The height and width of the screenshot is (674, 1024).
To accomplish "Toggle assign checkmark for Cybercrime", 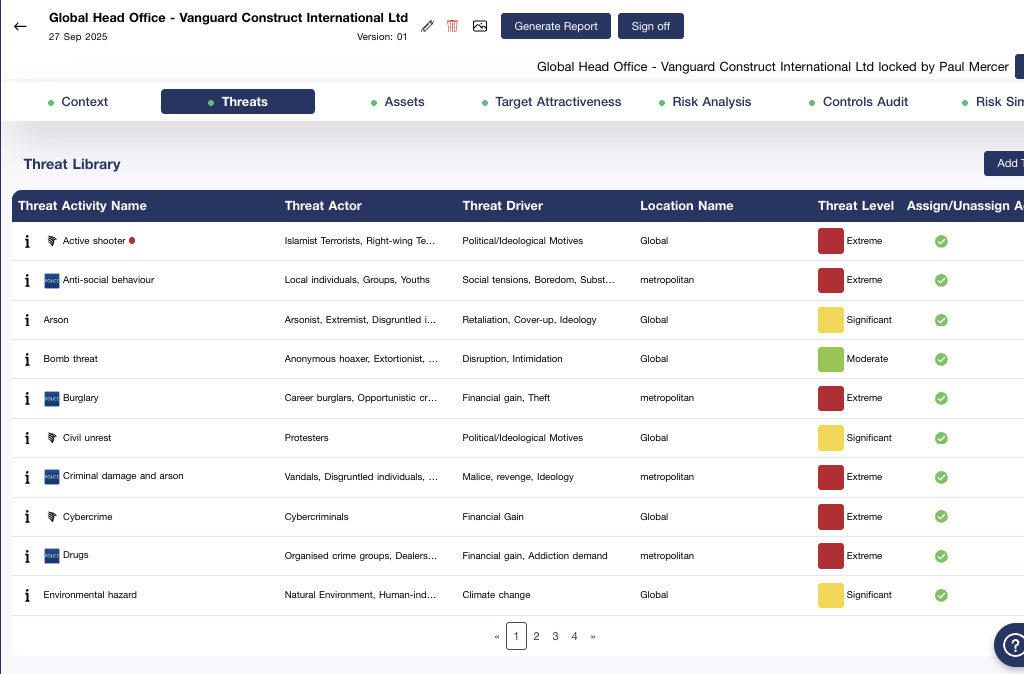I will [x=941, y=517].
